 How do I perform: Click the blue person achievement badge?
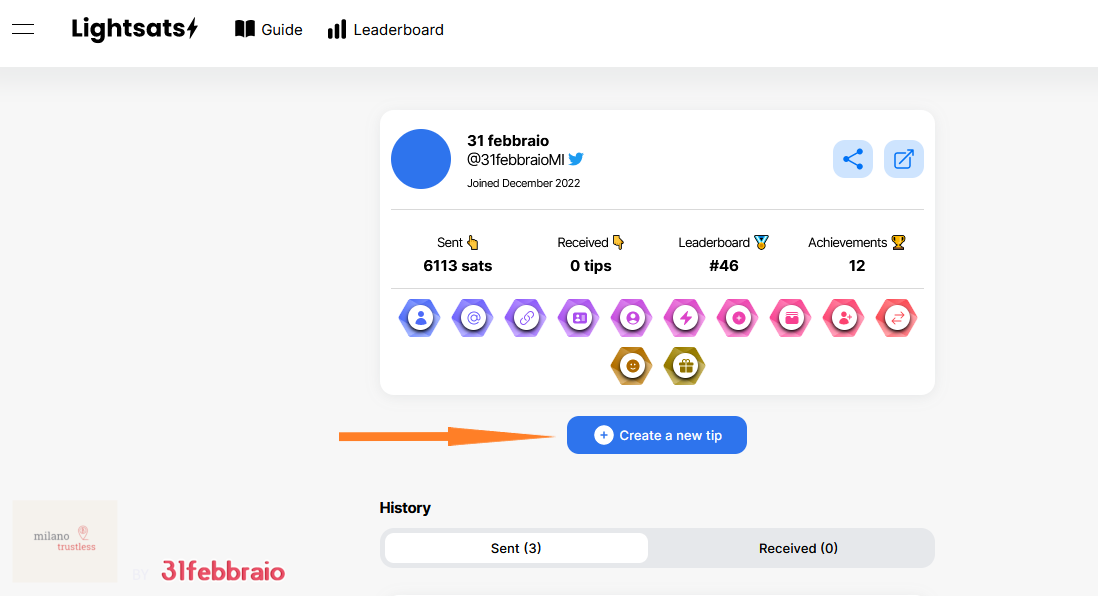click(x=420, y=318)
